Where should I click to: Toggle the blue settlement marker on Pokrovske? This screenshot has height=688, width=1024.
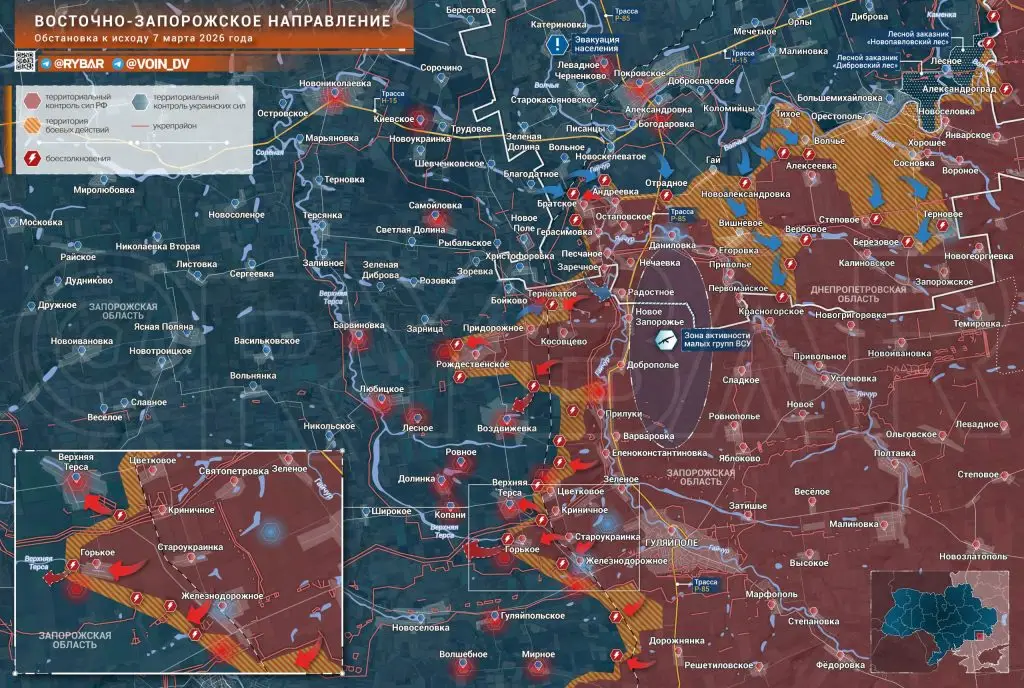point(639,83)
